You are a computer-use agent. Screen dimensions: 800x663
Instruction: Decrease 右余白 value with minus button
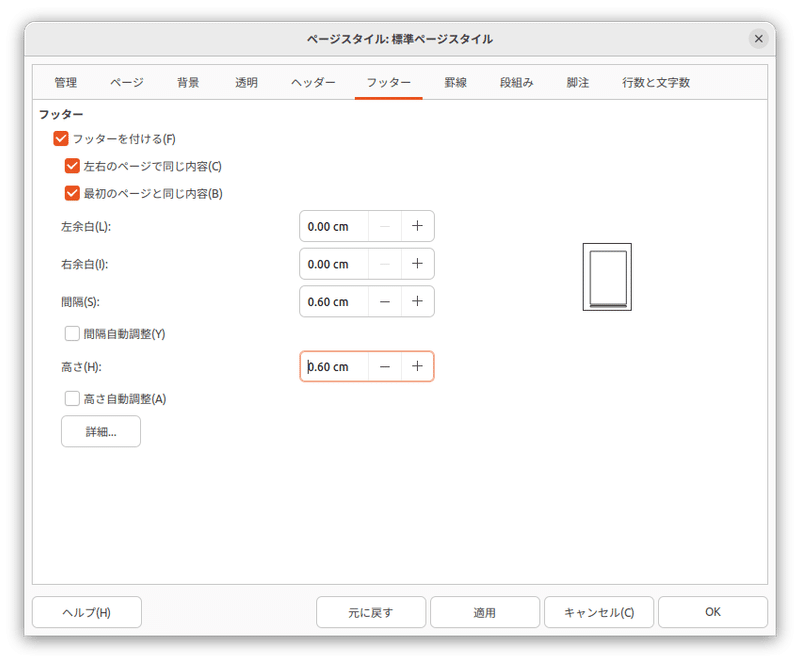tap(385, 264)
